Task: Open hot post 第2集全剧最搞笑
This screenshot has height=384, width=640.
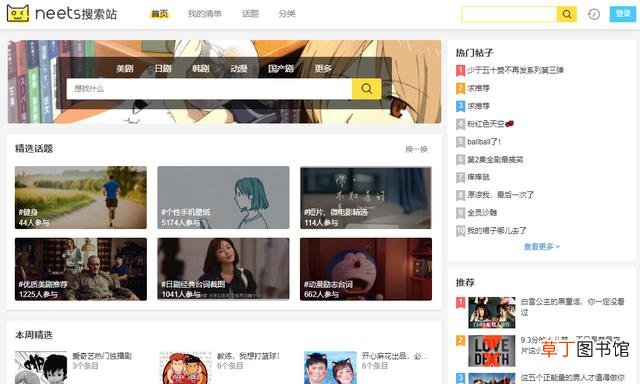Action: tap(495, 160)
